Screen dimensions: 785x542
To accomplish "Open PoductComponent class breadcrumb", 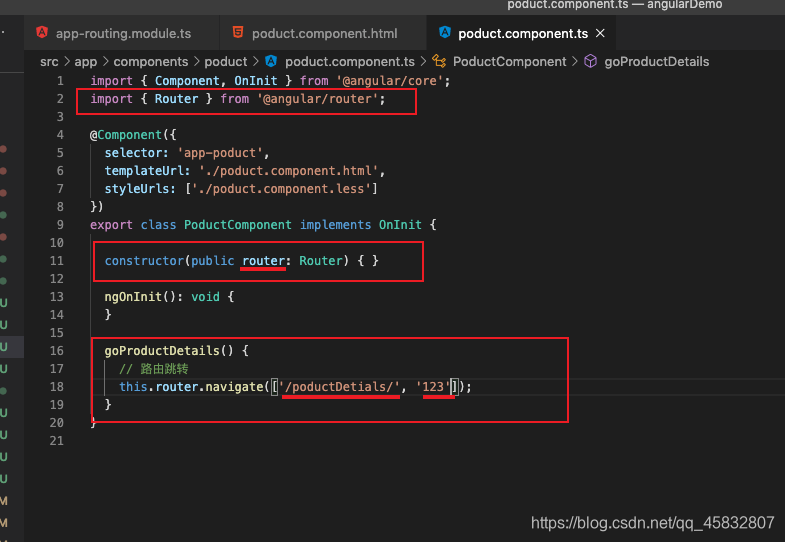I will (x=509, y=62).
